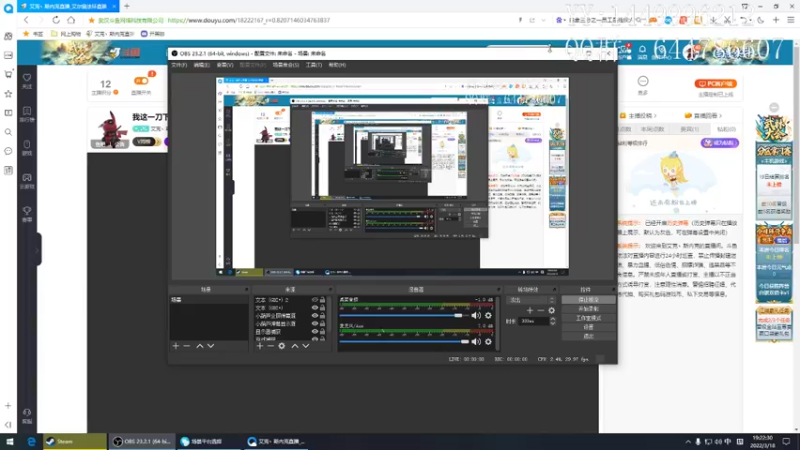Add a new source with the Sources plus icon

pos(260,346)
